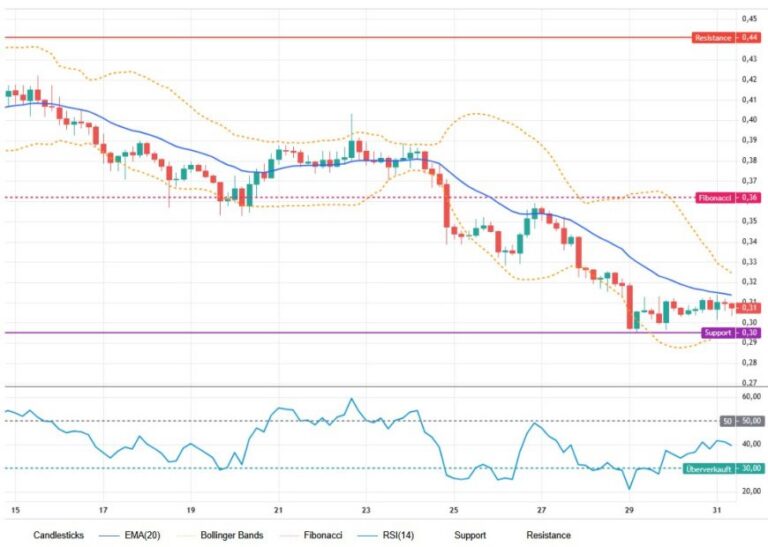Click date label 31 on time axis
768x547 pixels.
pos(717,510)
